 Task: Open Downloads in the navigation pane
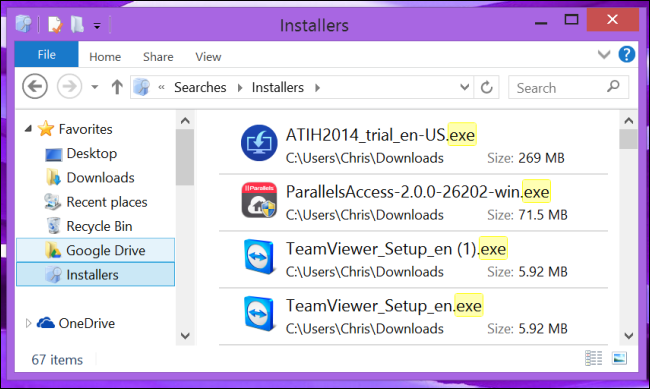(100, 178)
